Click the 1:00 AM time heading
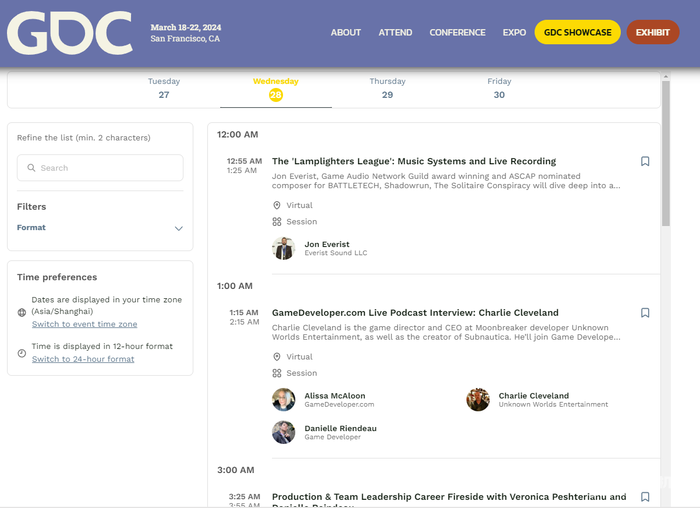 235,286
